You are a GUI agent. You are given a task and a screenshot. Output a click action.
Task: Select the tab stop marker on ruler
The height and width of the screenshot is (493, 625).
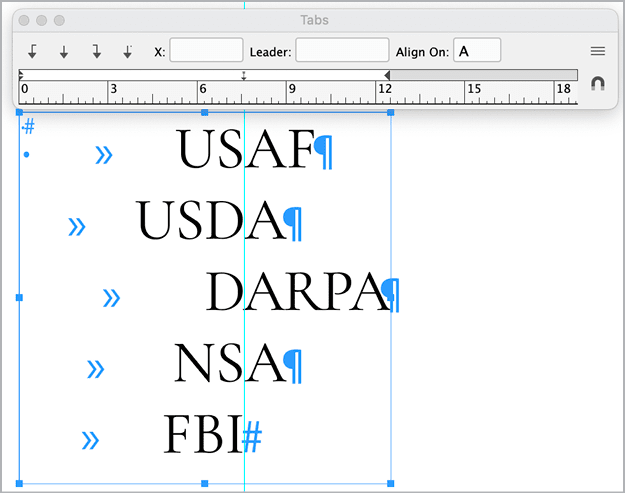point(244,76)
